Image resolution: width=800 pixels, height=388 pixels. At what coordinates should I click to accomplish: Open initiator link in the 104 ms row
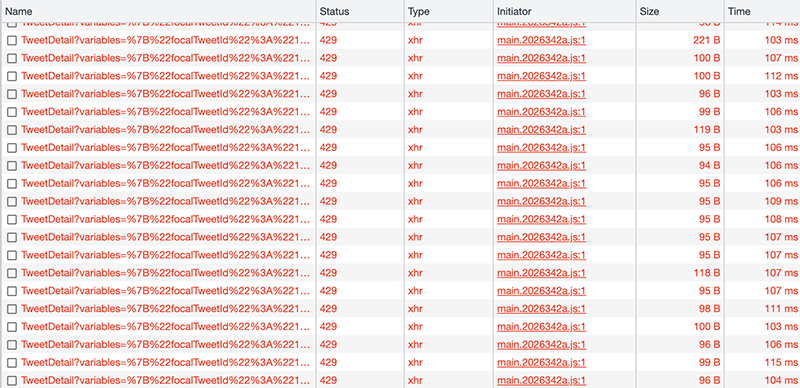[x=541, y=380]
